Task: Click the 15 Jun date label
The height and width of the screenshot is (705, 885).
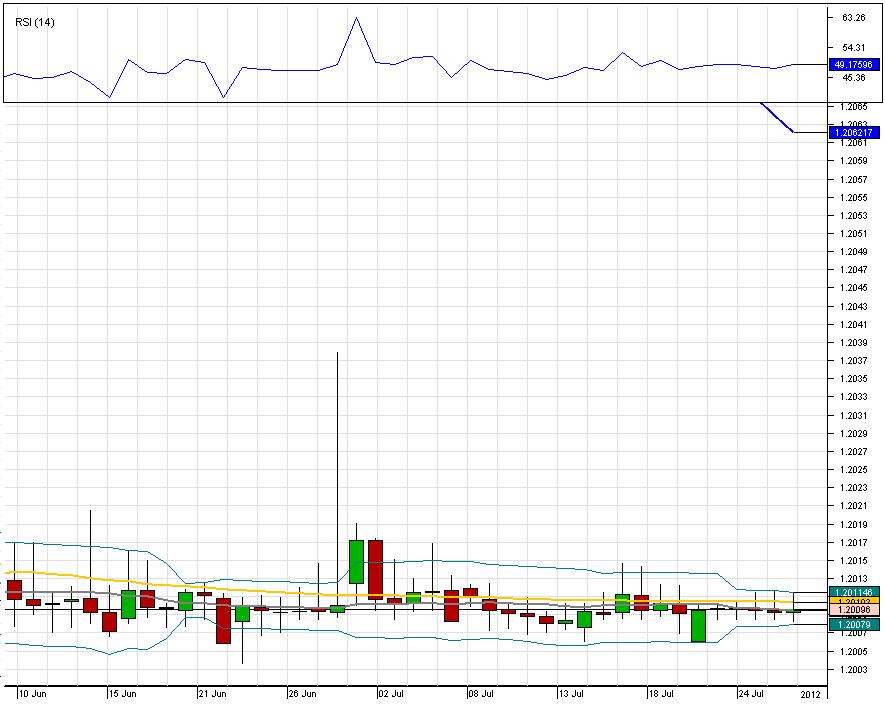Action: point(121,692)
